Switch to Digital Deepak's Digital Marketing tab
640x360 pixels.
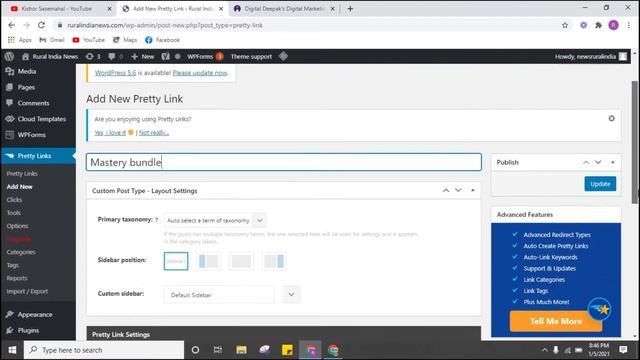click(284, 9)
